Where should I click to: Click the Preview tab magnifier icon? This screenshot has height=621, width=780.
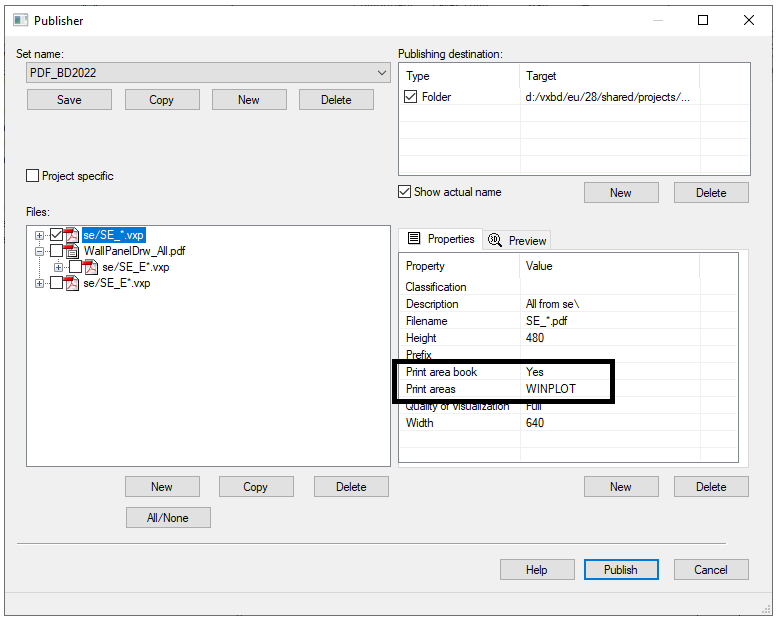[495, 240]
